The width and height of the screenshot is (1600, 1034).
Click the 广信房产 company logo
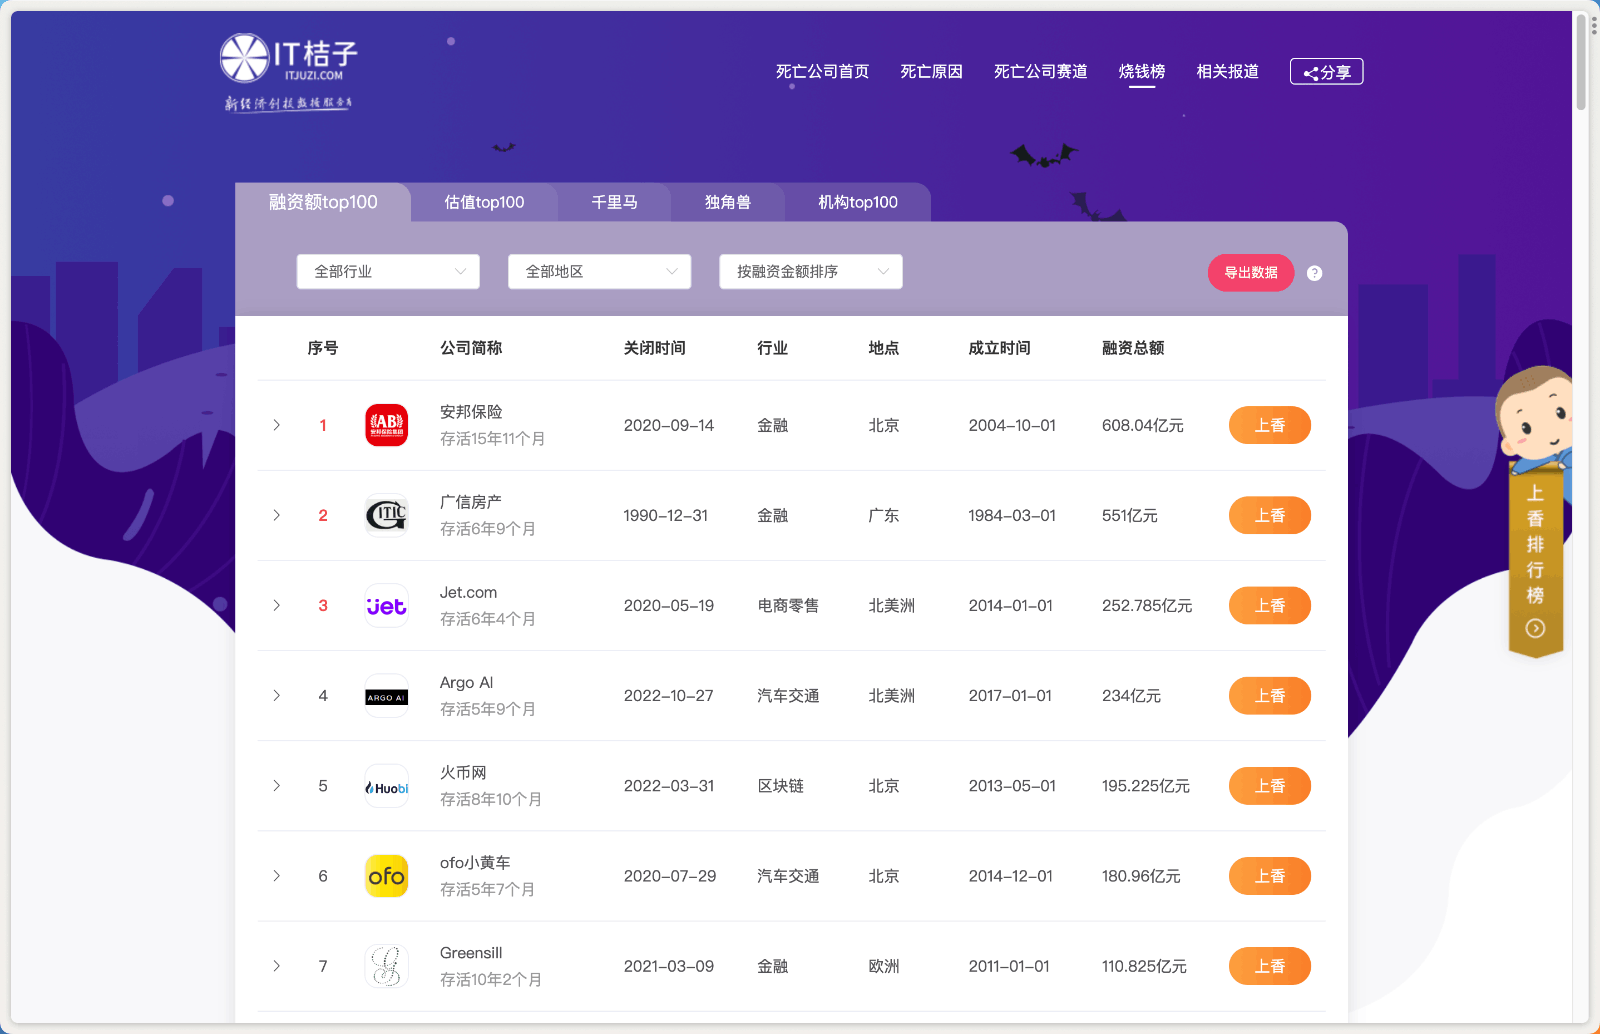point(386,516)
